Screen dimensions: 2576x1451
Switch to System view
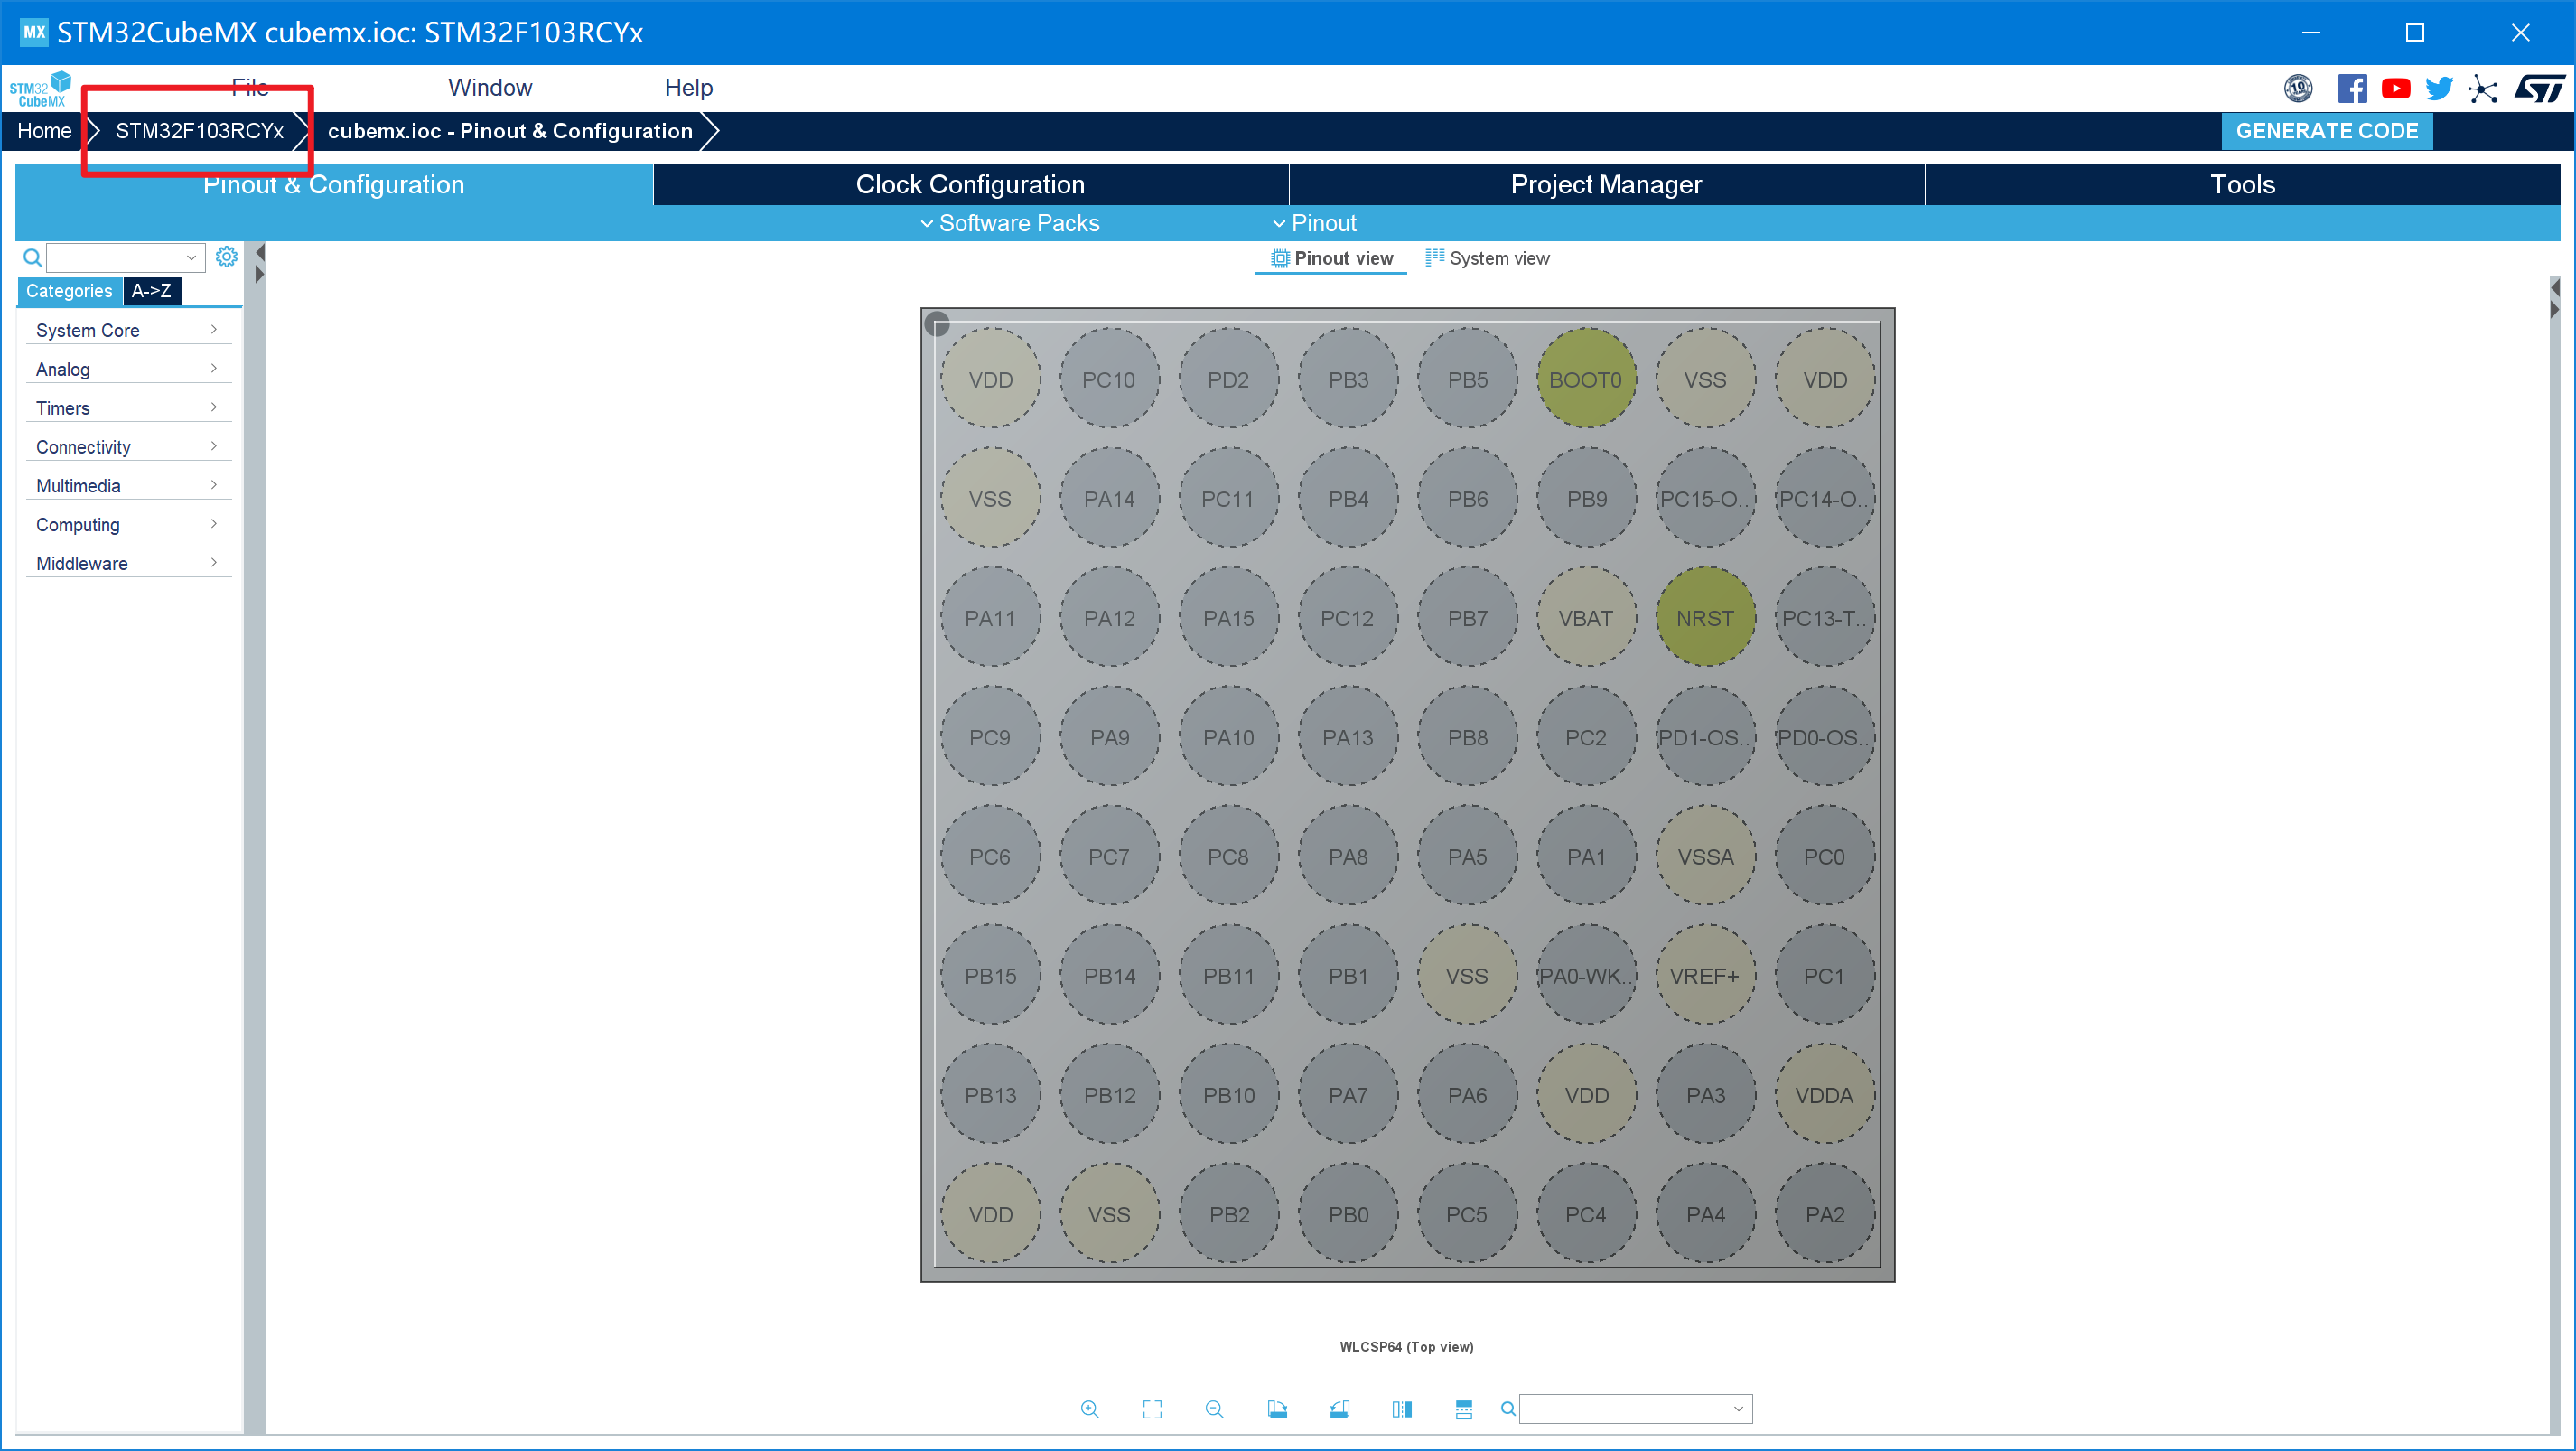1487,258
